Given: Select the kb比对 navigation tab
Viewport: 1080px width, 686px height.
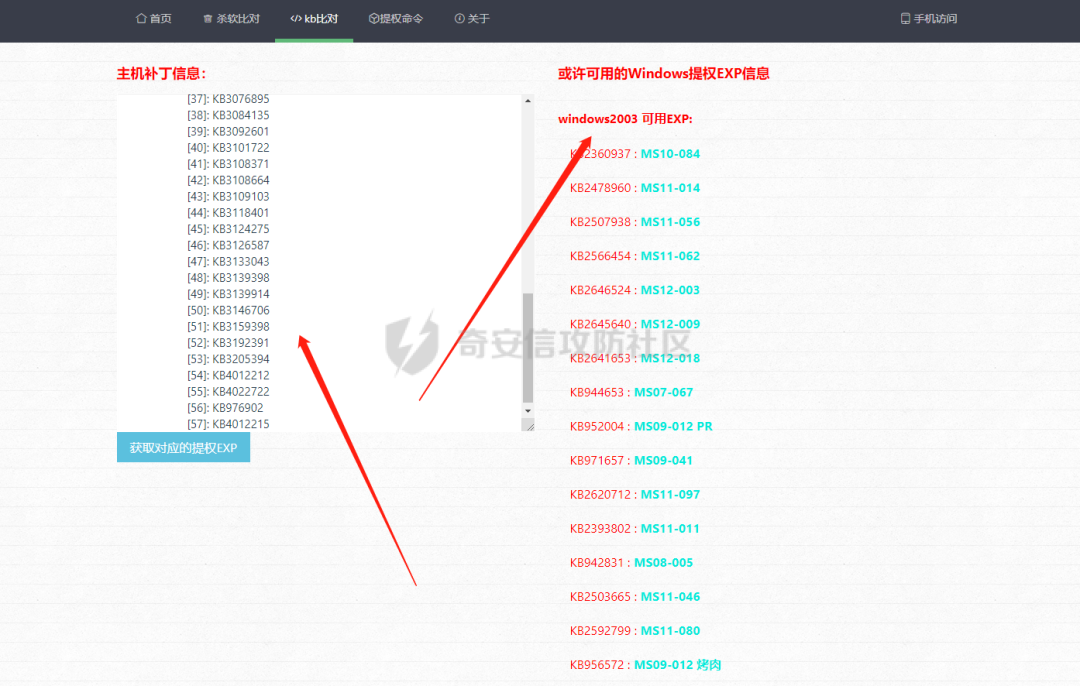Looking at the screenshot, I should pos(314,19).
